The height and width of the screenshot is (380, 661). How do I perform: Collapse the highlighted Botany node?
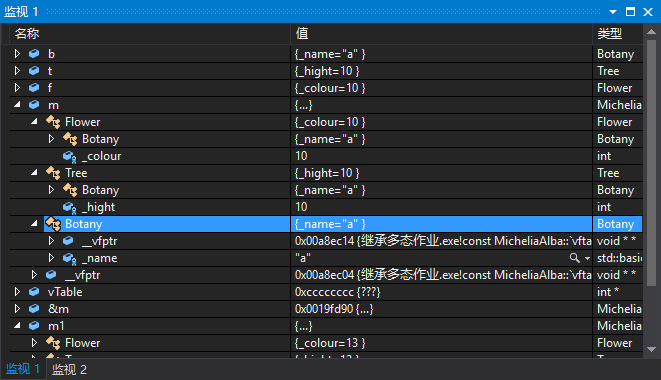tap(34, 223)
